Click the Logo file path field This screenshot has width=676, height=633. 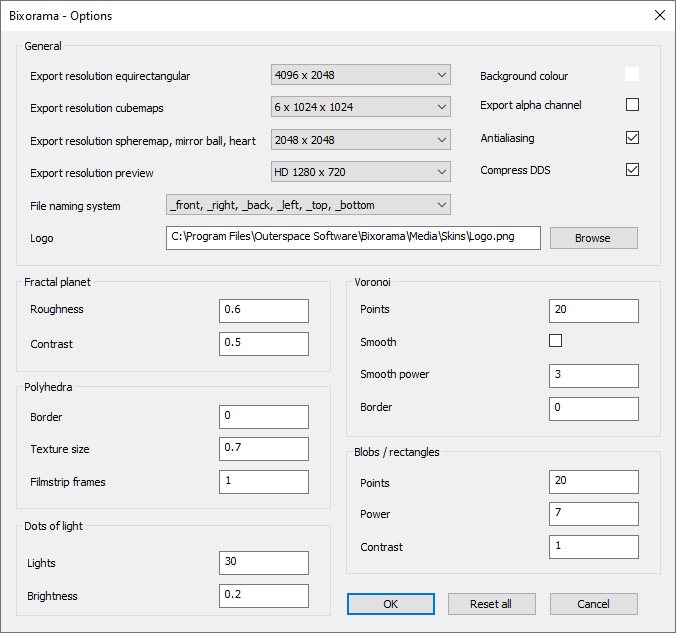[x=353, y=238]
